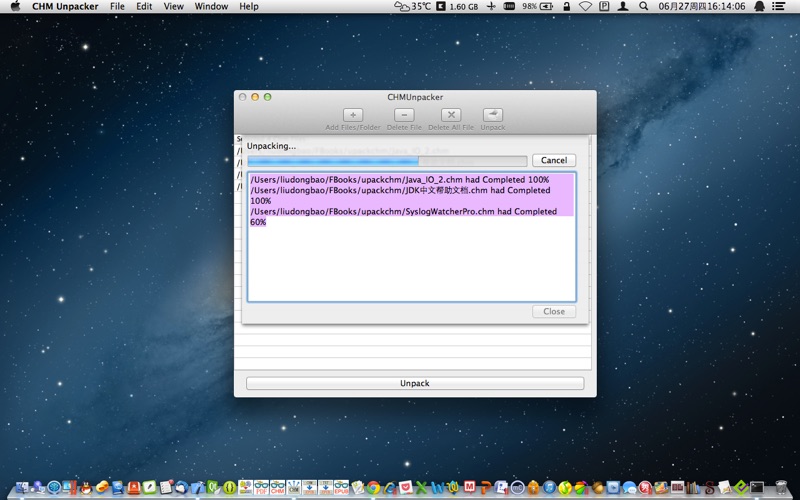Image resolution: width=800 pixels, height=500 pixels.
Task: Open the EPUB reader icon in the dock
Action: click(x=341, y=487)
